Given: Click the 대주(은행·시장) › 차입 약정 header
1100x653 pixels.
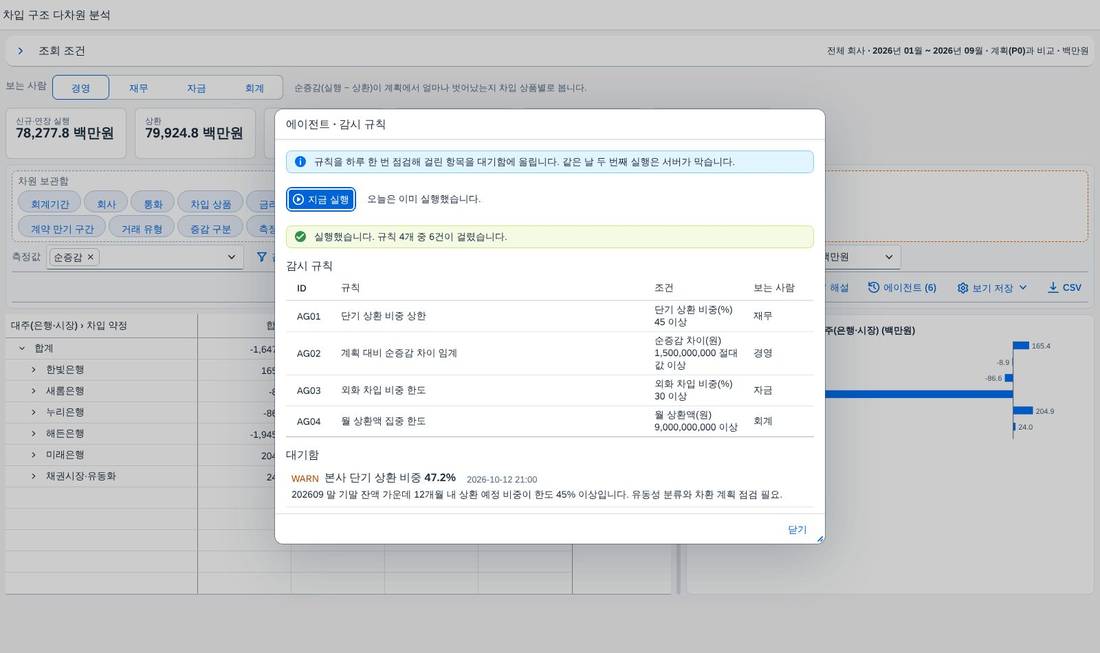Looking at the screenshot, I should pos(69,325).
